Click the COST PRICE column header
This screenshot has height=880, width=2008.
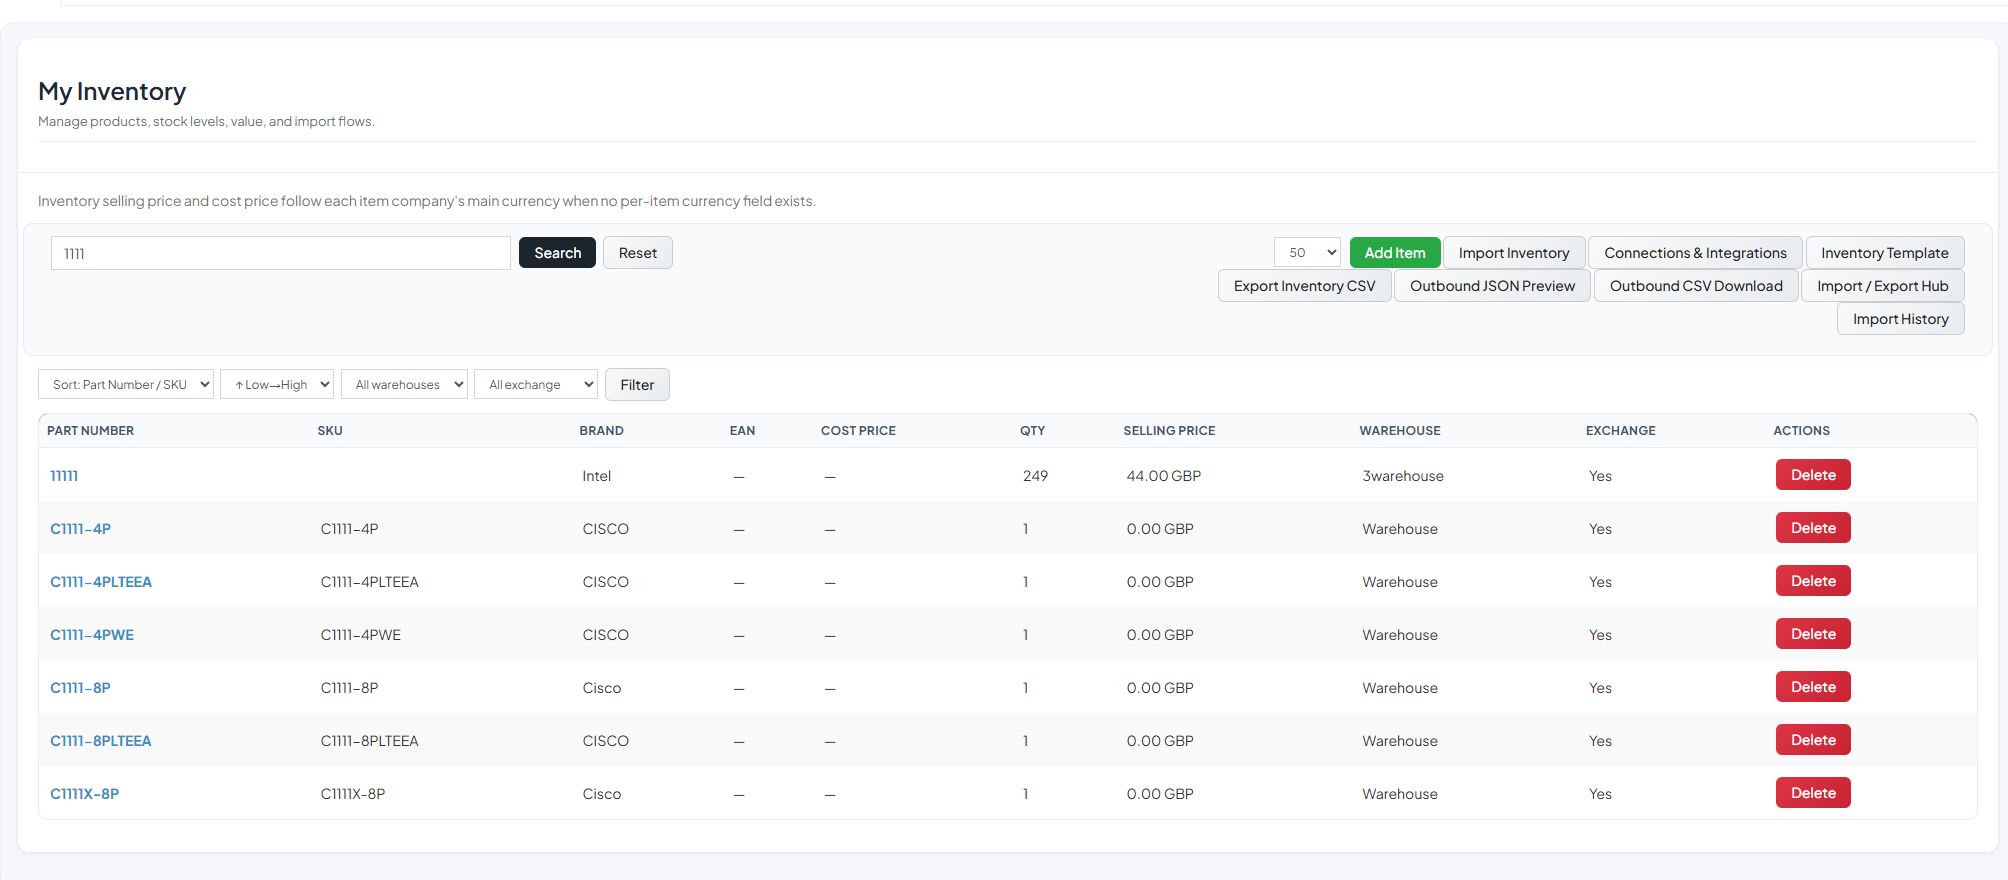point(858,431)
